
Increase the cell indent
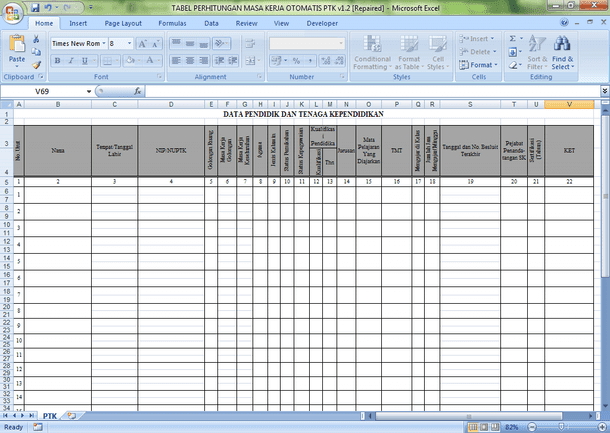pyautogui.click(x=233, y=61)
